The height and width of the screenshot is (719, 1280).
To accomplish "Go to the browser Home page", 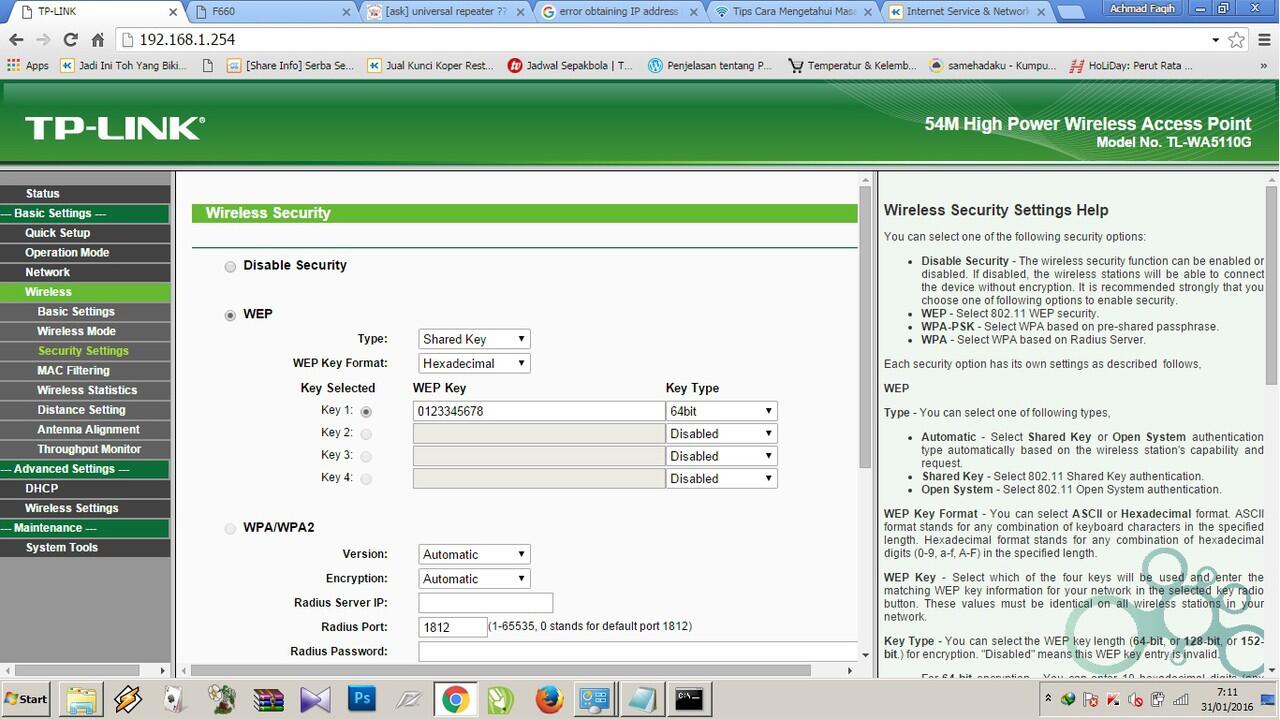I will click(97, 40).
